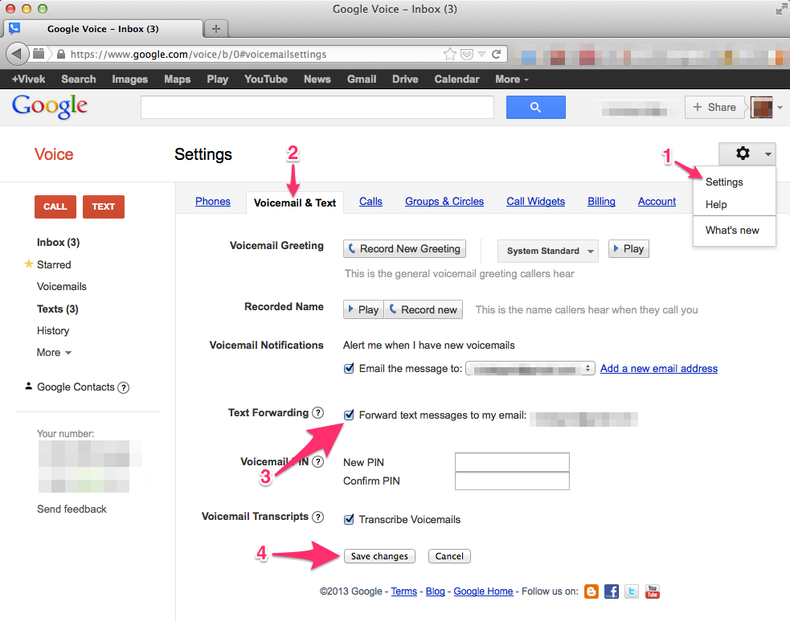Click Record new name button

point(423,309)
